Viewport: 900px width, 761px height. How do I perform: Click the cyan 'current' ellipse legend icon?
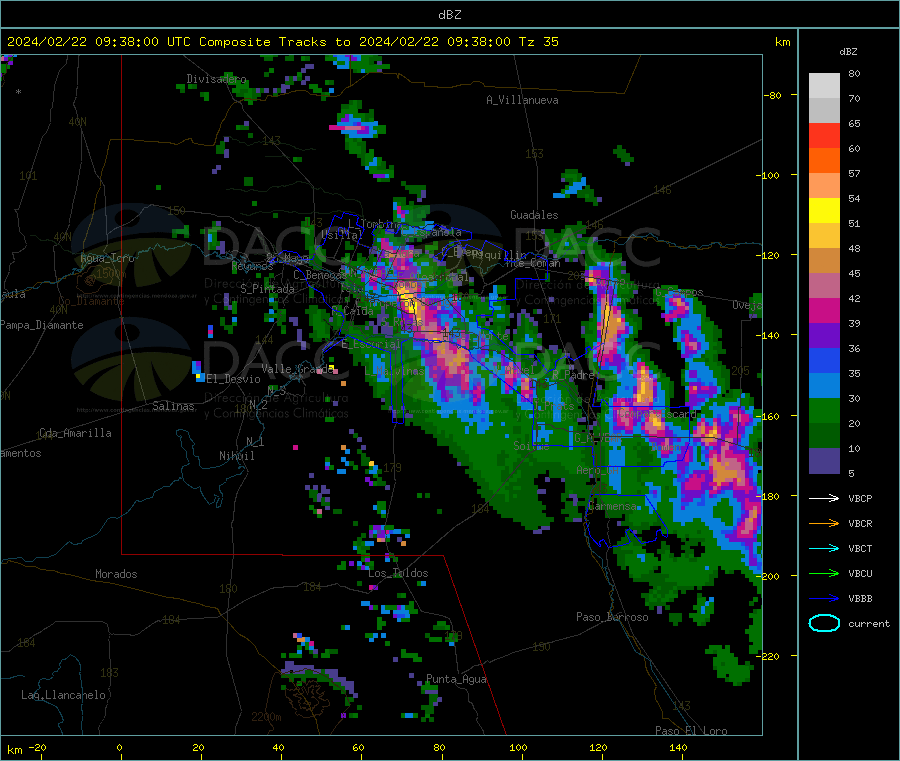(x=824, y=623)
